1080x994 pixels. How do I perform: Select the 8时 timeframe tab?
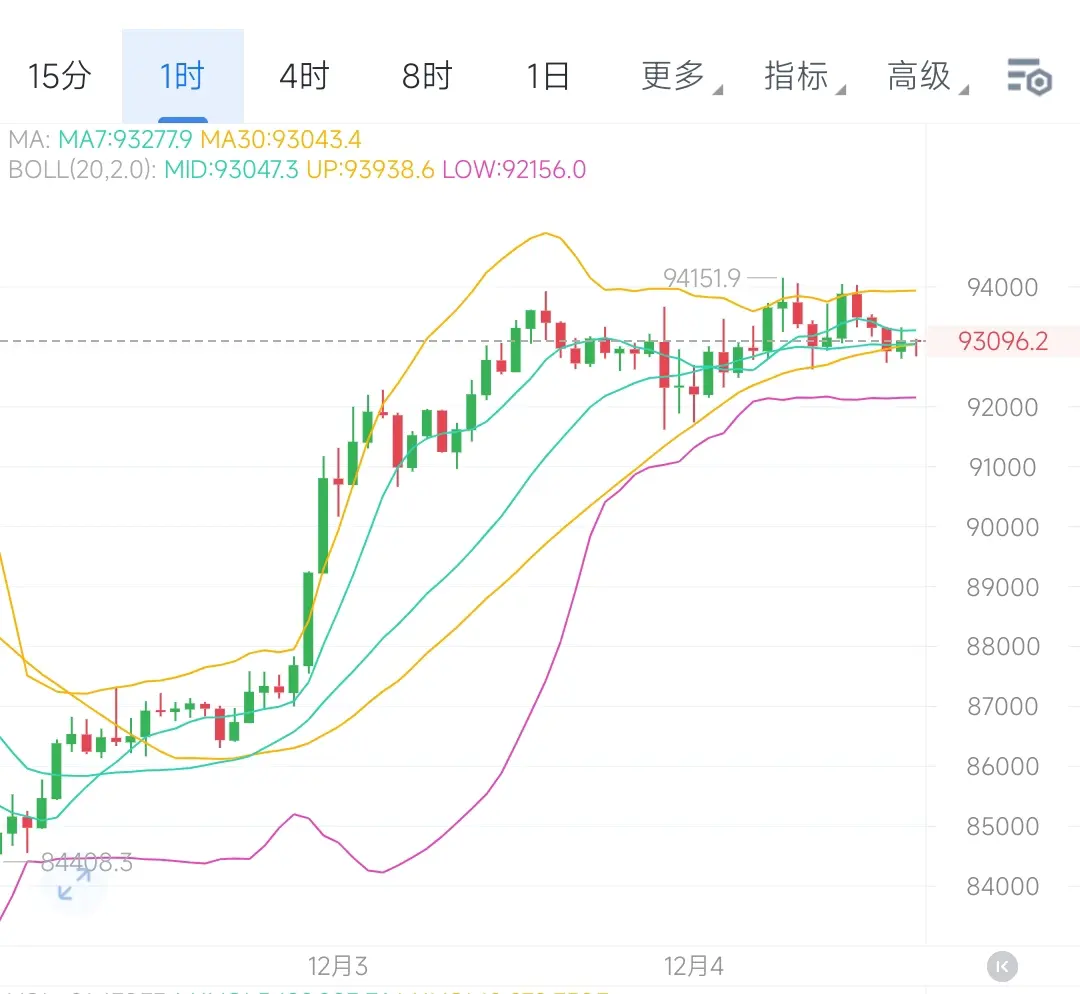[x=427, y=76]
